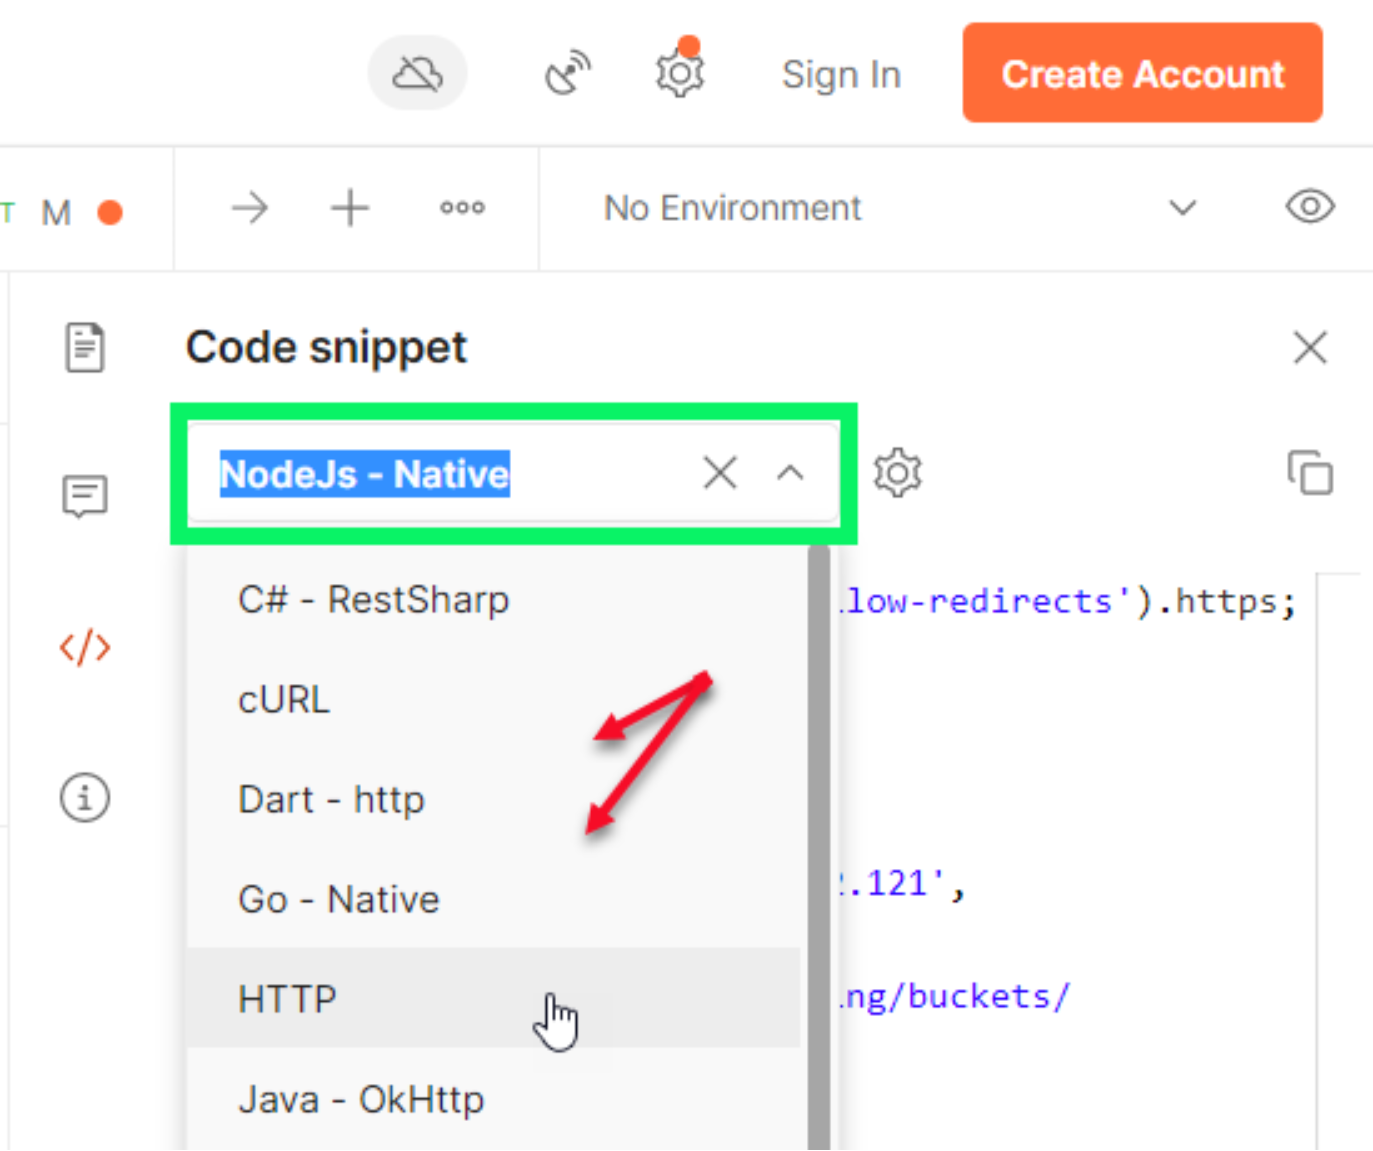Click the environment quick look eye icon
Viewport: 1373px width, 1151px height.
tap(1309, 207)
